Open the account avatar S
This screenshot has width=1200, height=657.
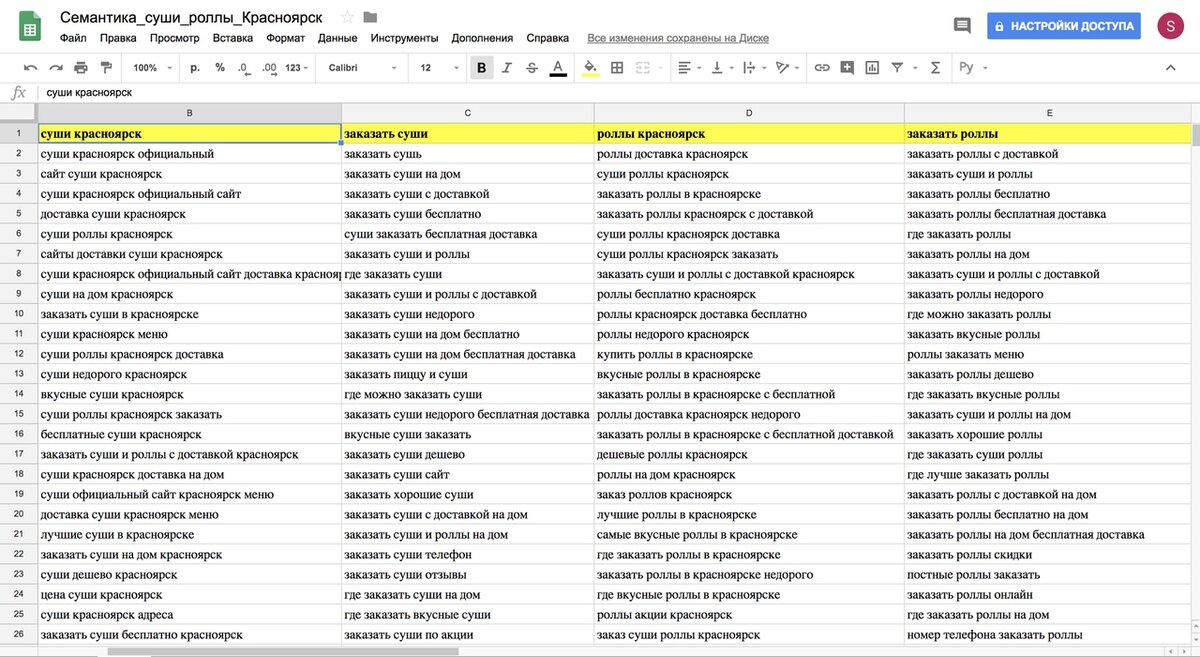coord(1171,26)
